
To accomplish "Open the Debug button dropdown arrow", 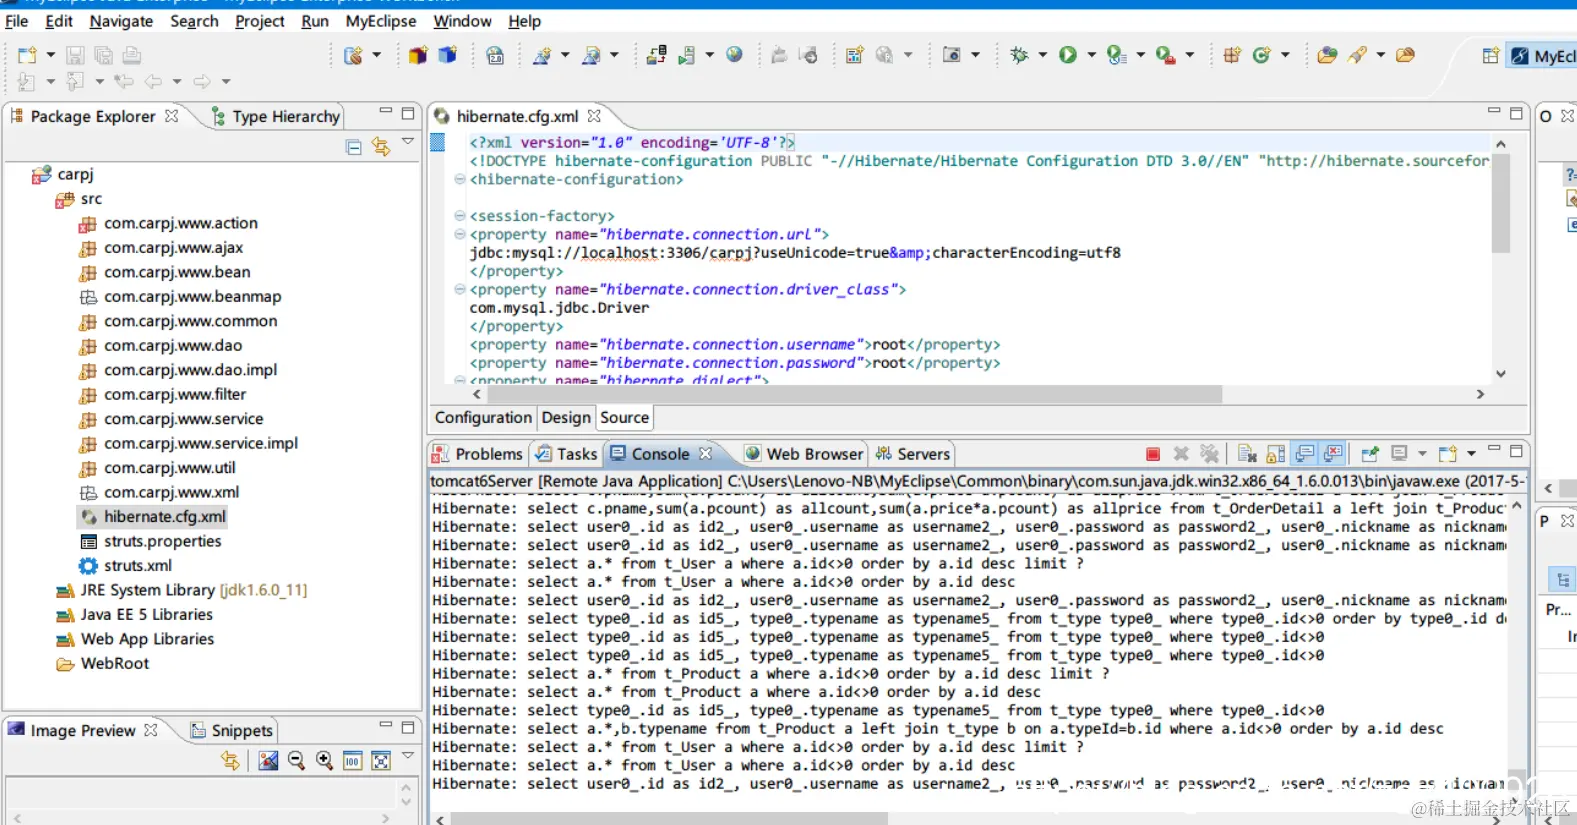I will click(x=1042, y=55).
